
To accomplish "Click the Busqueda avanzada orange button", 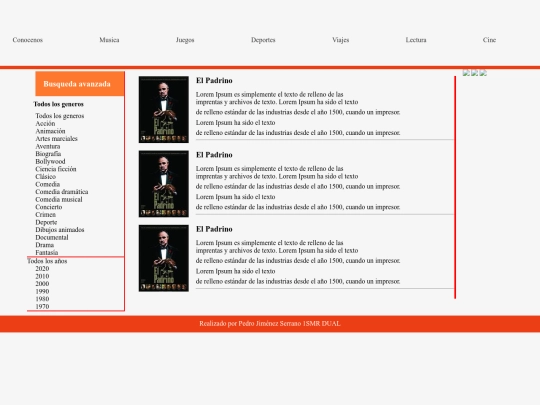I will [x=80, y=84].
